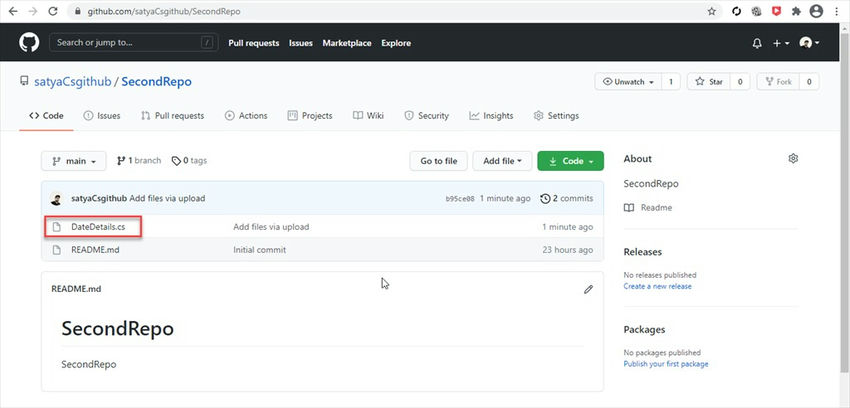Click the GitHub Octocat logo
Viewport: 850px width, 408px height.
pyautogui.click(x=28, y=43)
